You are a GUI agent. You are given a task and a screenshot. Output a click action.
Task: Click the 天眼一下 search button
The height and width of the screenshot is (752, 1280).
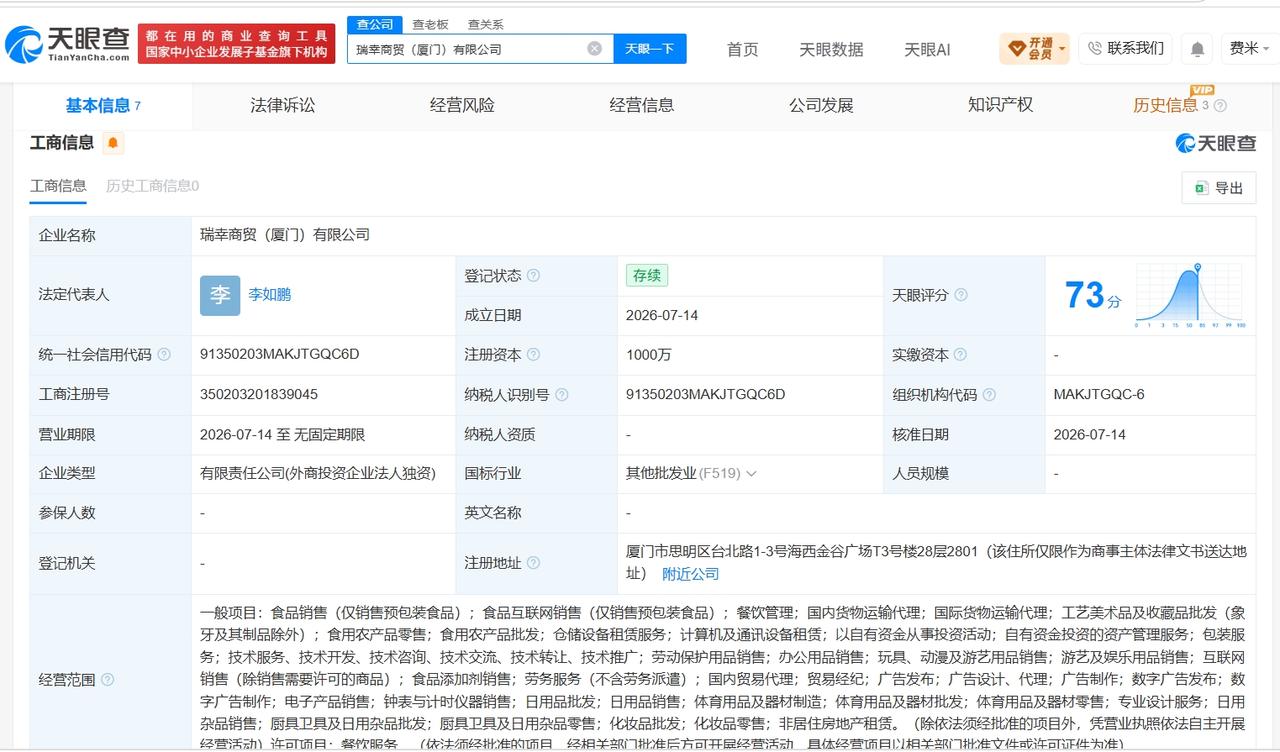[x=650, y=48]
